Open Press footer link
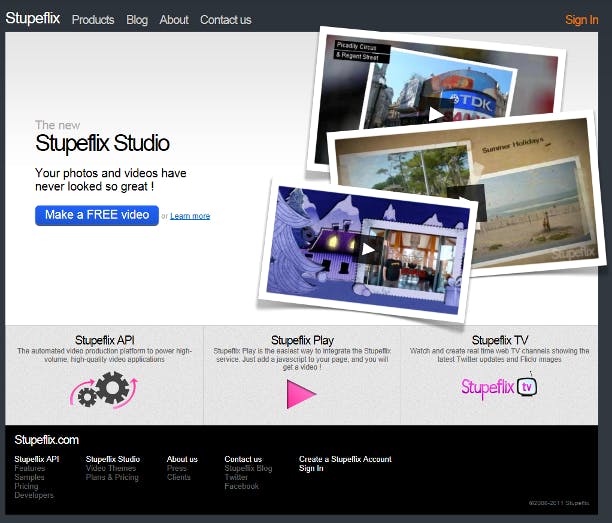The image size is (612, 523). (x=176, y=468)
